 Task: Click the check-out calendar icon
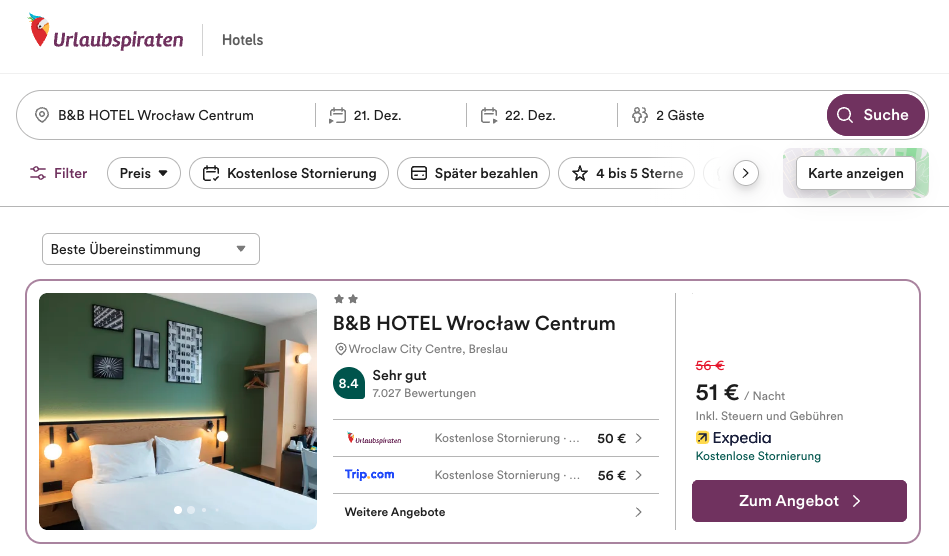tap(489, 115)
